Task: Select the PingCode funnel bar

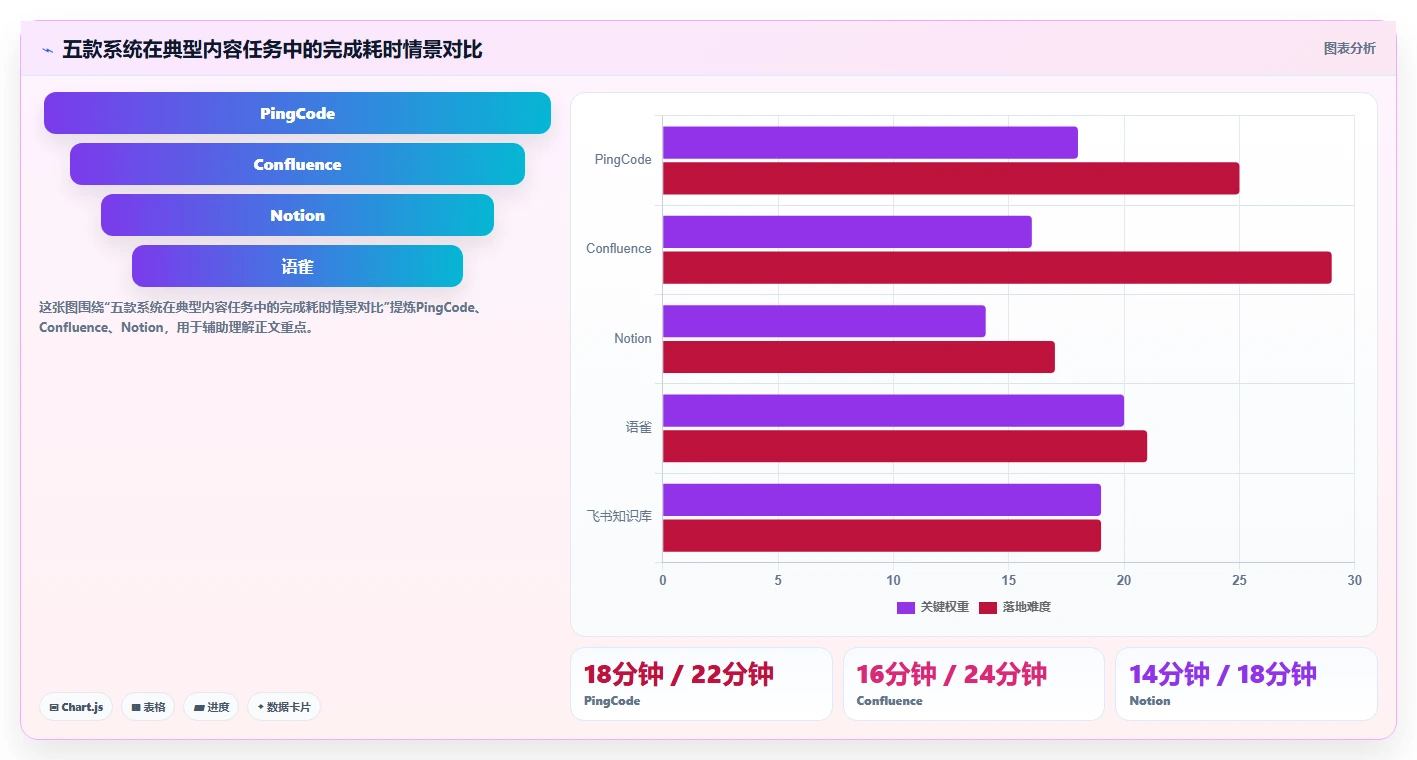Action: [x=297, y=113]
